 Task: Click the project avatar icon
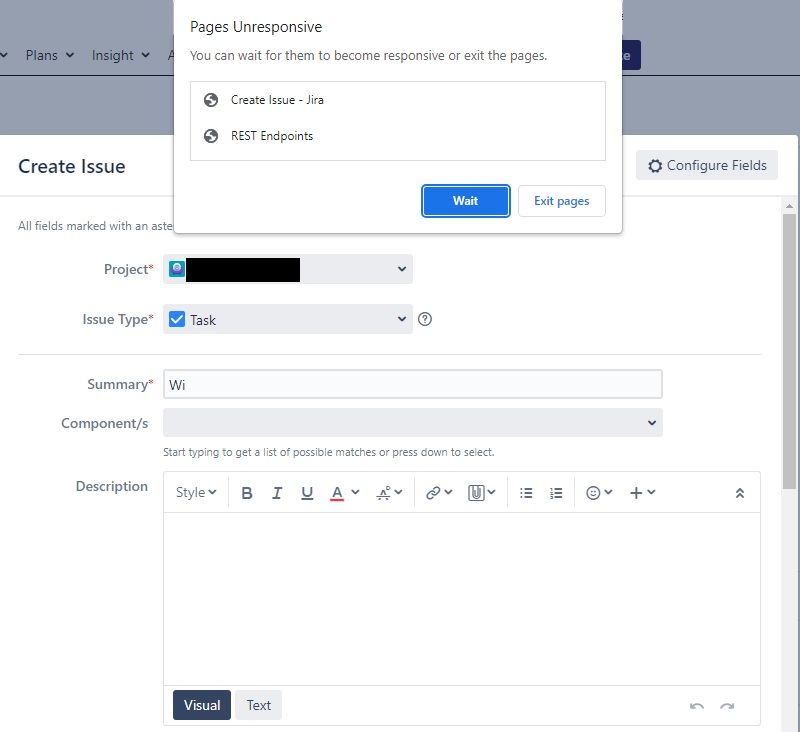tap(177, 269)
